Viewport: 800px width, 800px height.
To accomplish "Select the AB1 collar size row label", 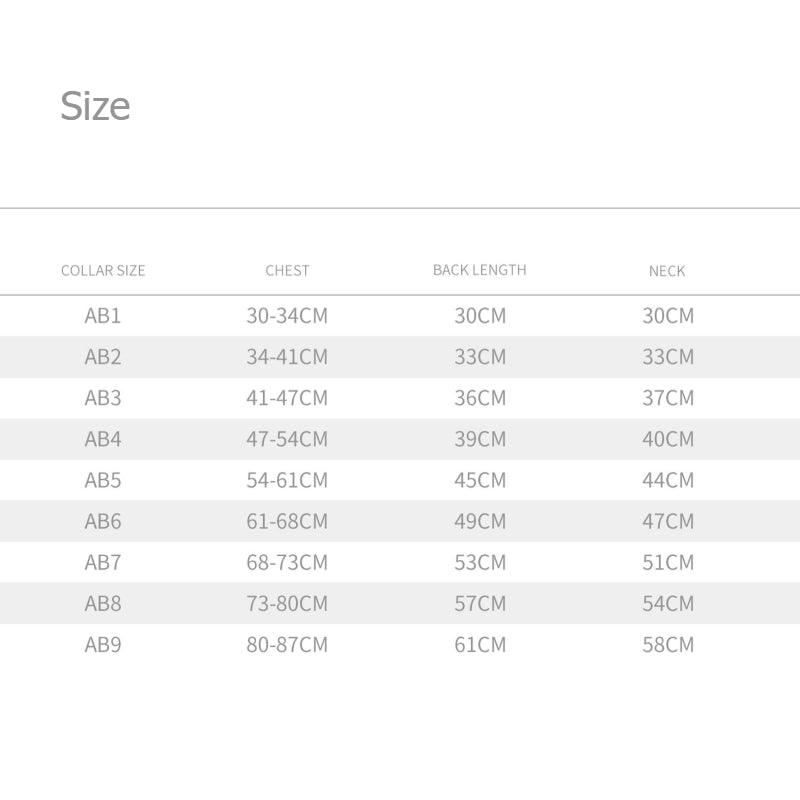I will (103, 316).
